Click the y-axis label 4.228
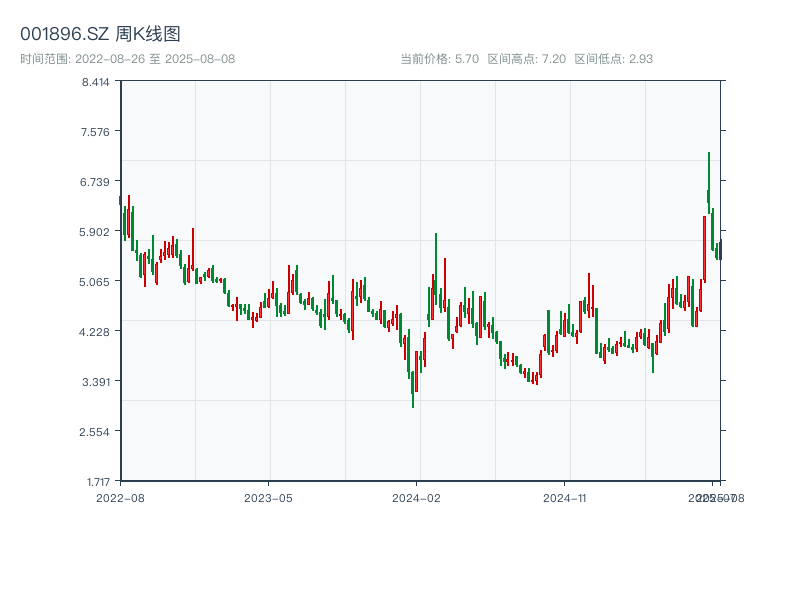The height and width of the screenshot is (600, 800). click(x=94, y=332)
